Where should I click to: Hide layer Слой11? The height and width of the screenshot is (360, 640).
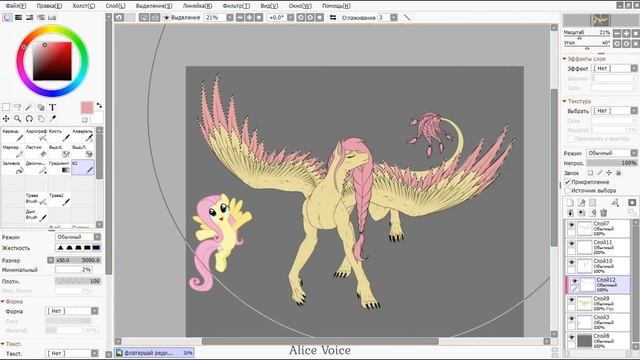click(x=571, y=244)
